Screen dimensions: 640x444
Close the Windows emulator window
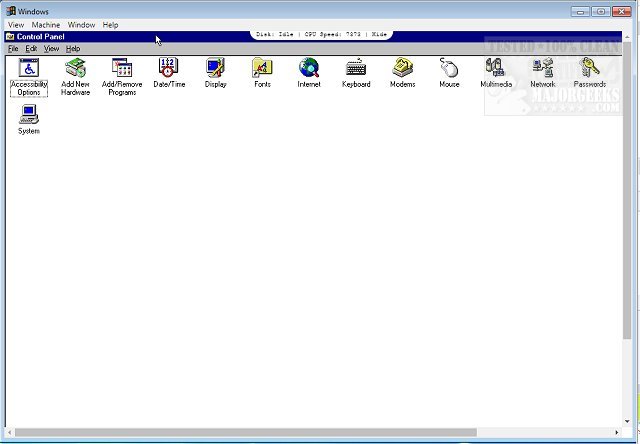622,11
